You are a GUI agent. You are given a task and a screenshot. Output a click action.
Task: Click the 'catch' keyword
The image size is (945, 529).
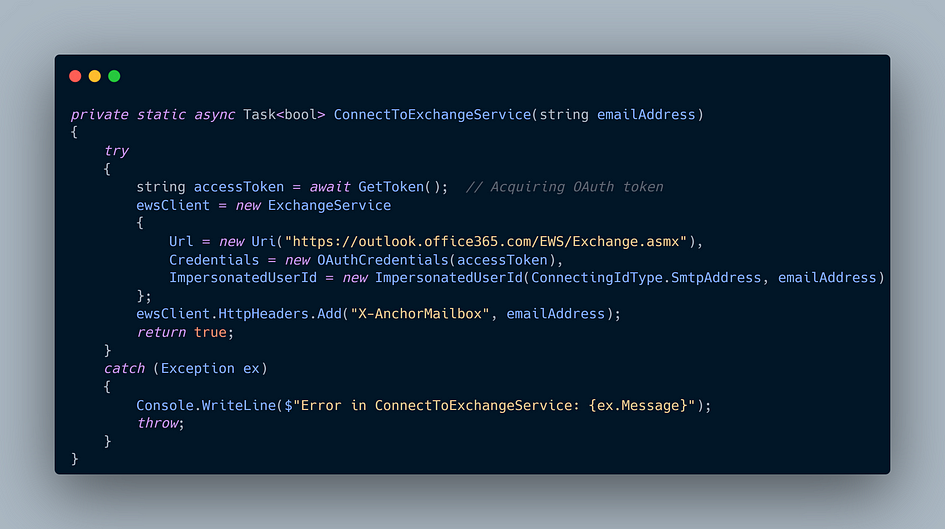(x=124, y=368)
